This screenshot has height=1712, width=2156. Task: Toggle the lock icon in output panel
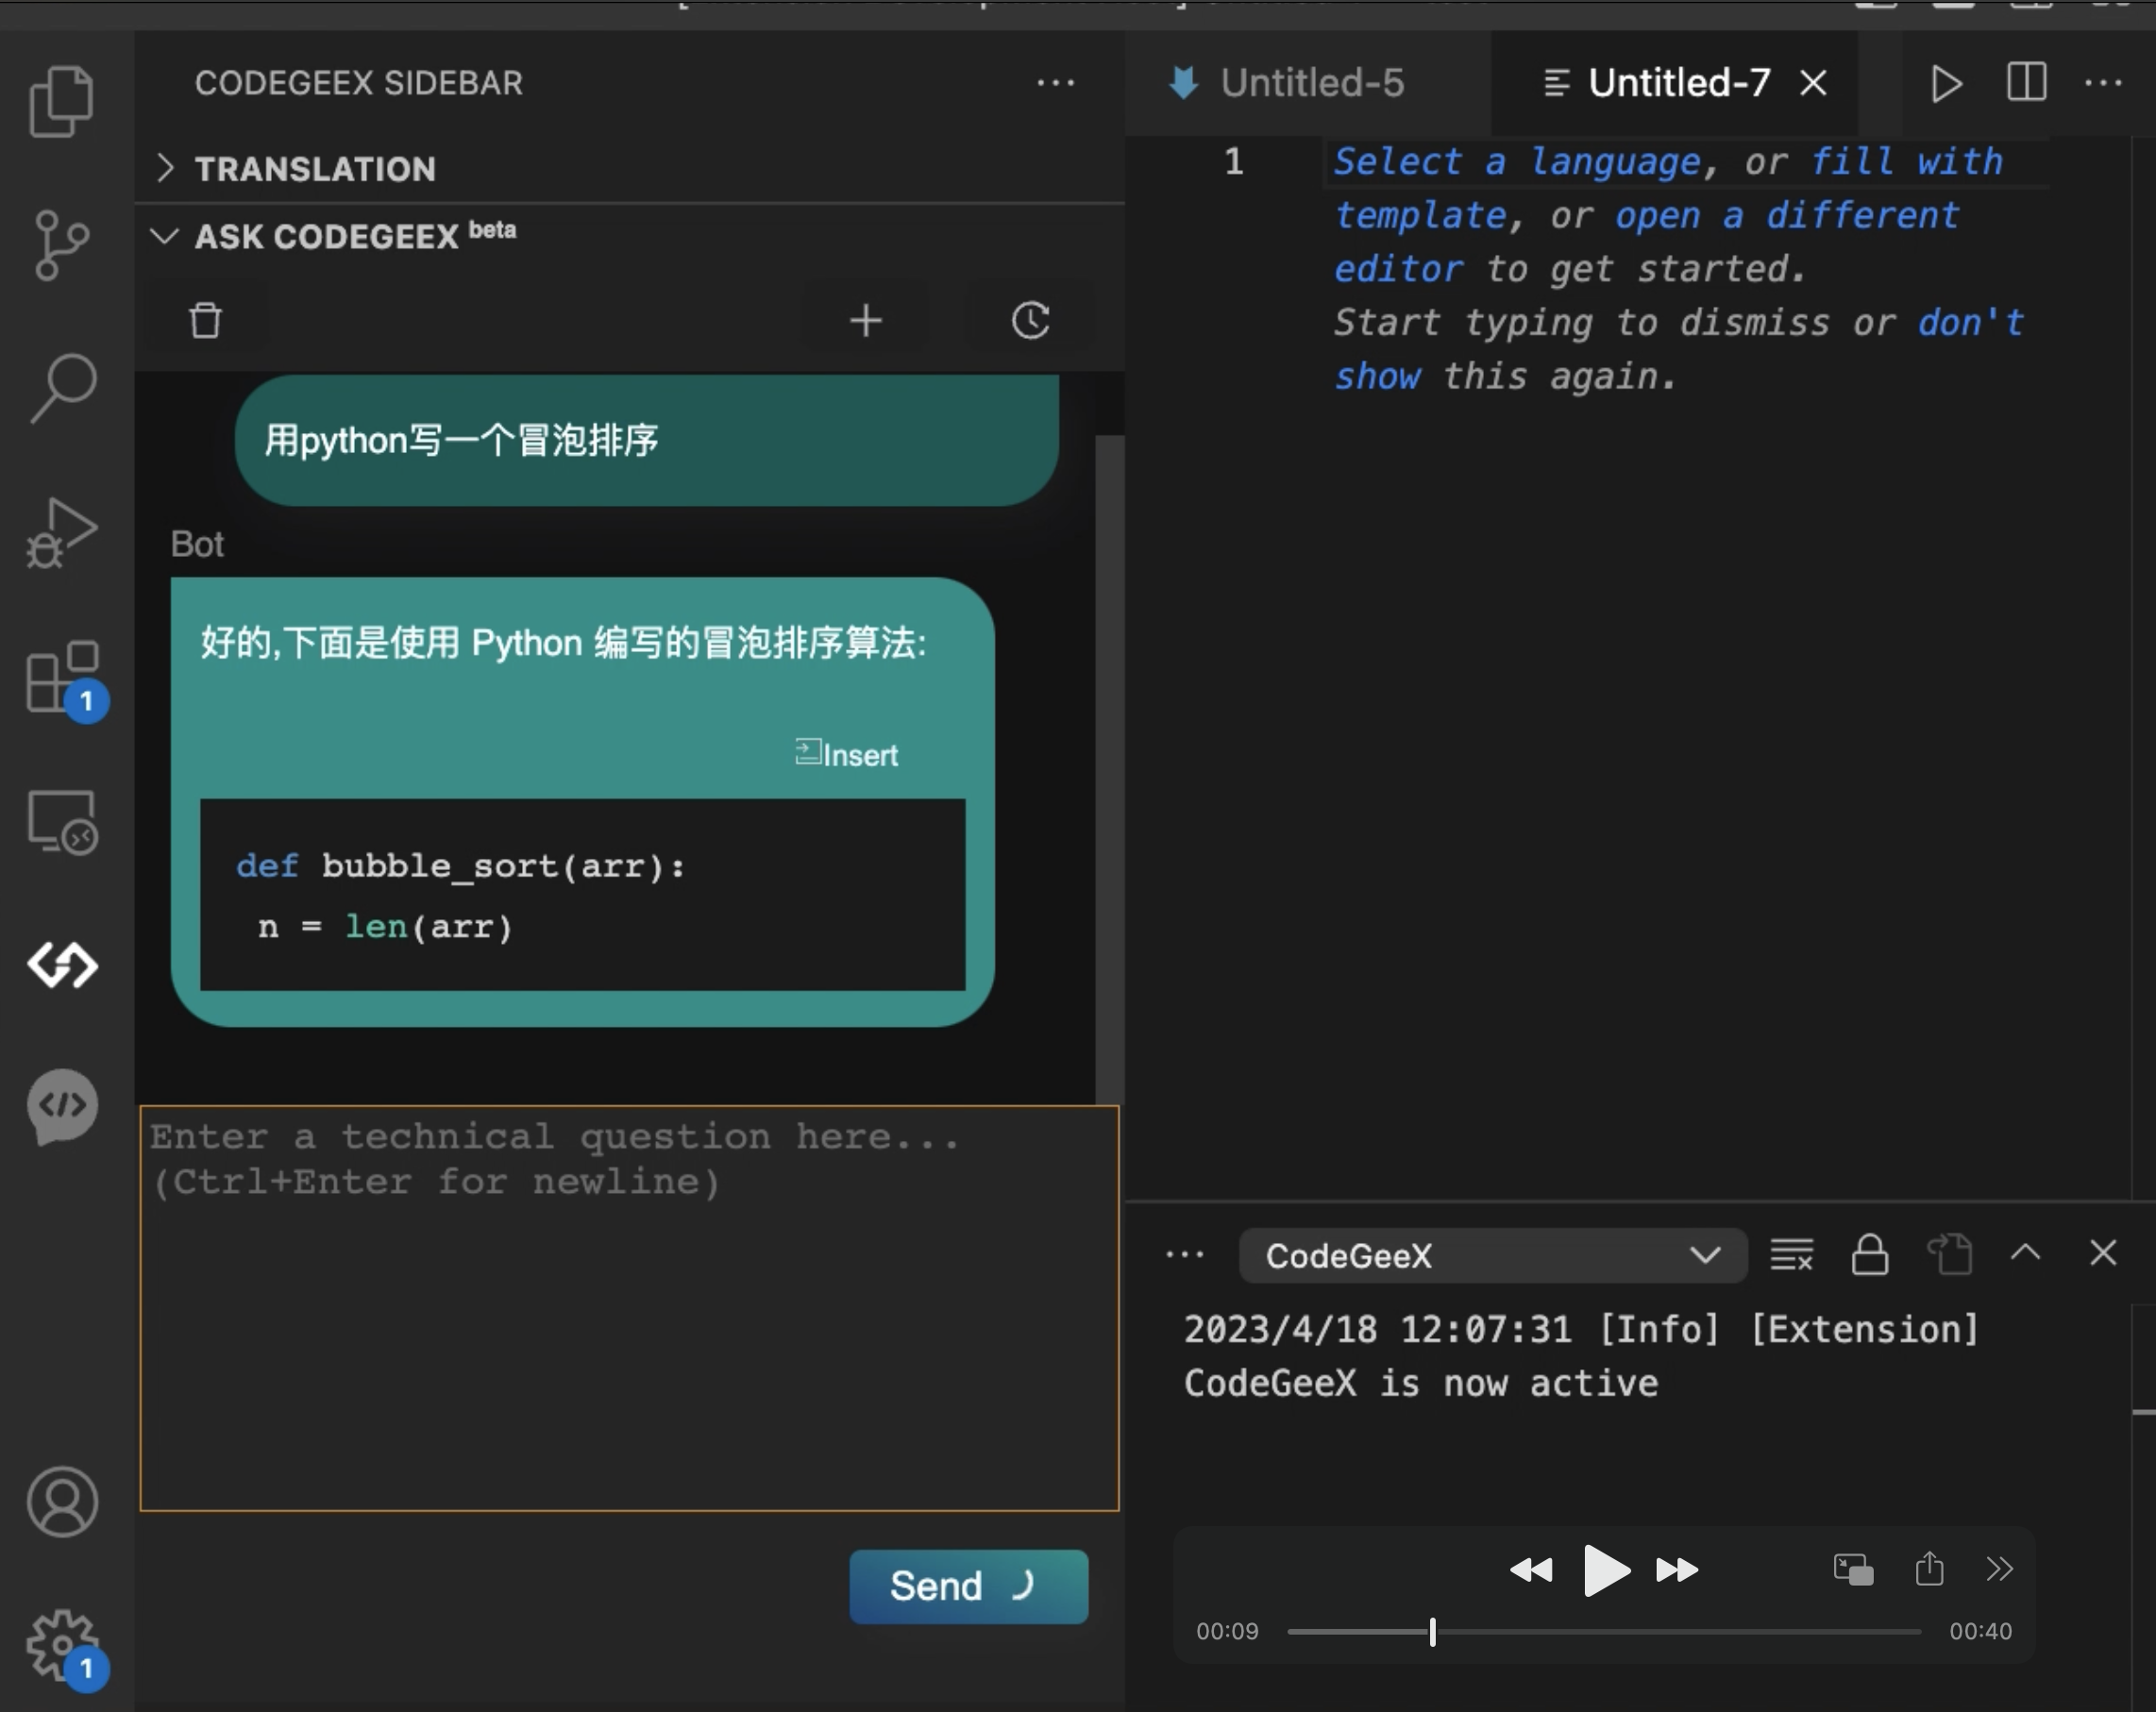click(x=1867, y=1253)
